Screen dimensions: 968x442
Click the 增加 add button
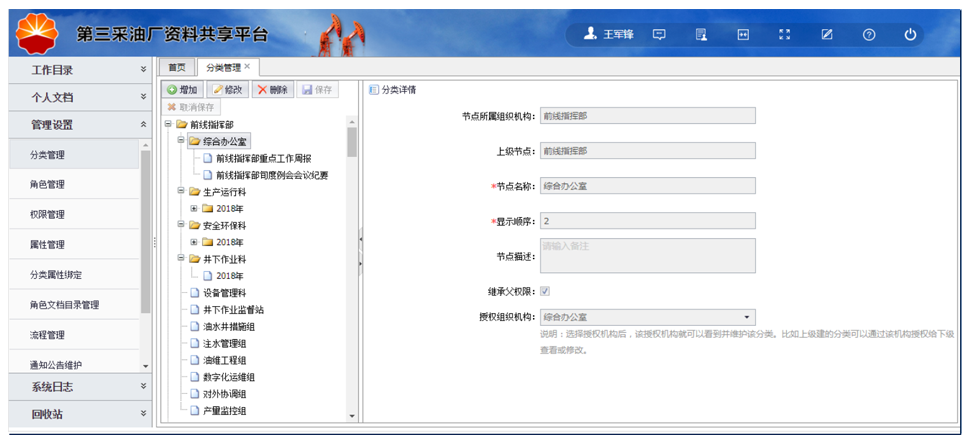point(182,90)
